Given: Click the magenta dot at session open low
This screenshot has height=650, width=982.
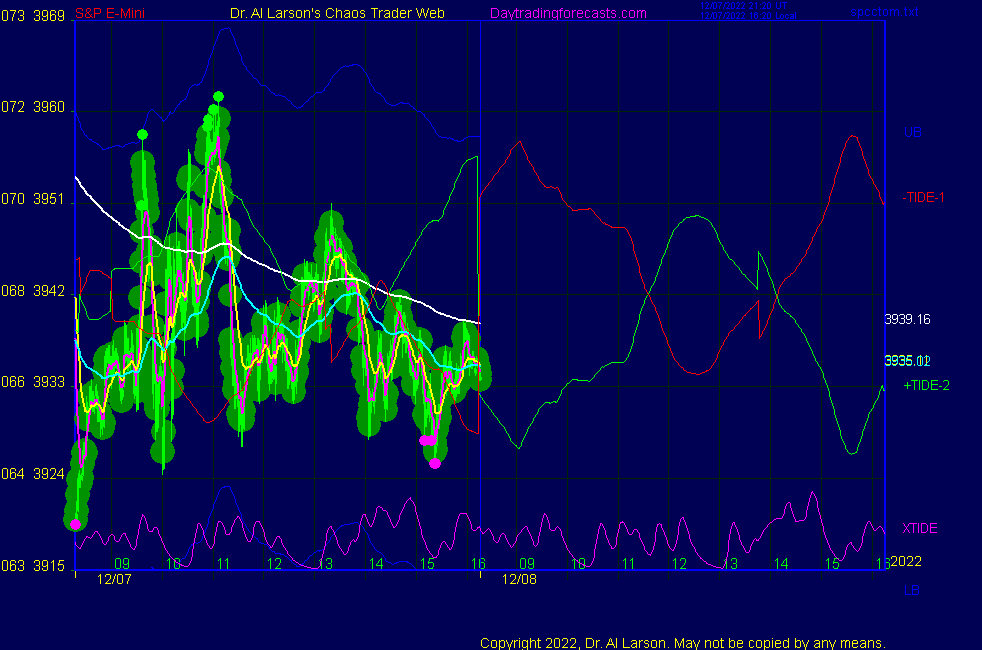Looking at the screenshot, I should pyautogui.click(x=76, y=524).
